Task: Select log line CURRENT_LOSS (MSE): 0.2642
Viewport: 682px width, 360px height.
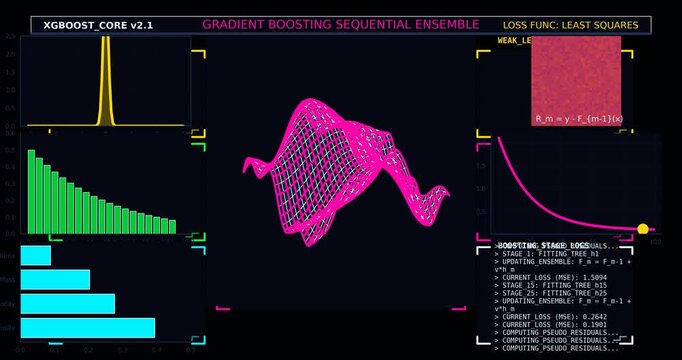Action: tap(551, 317)
